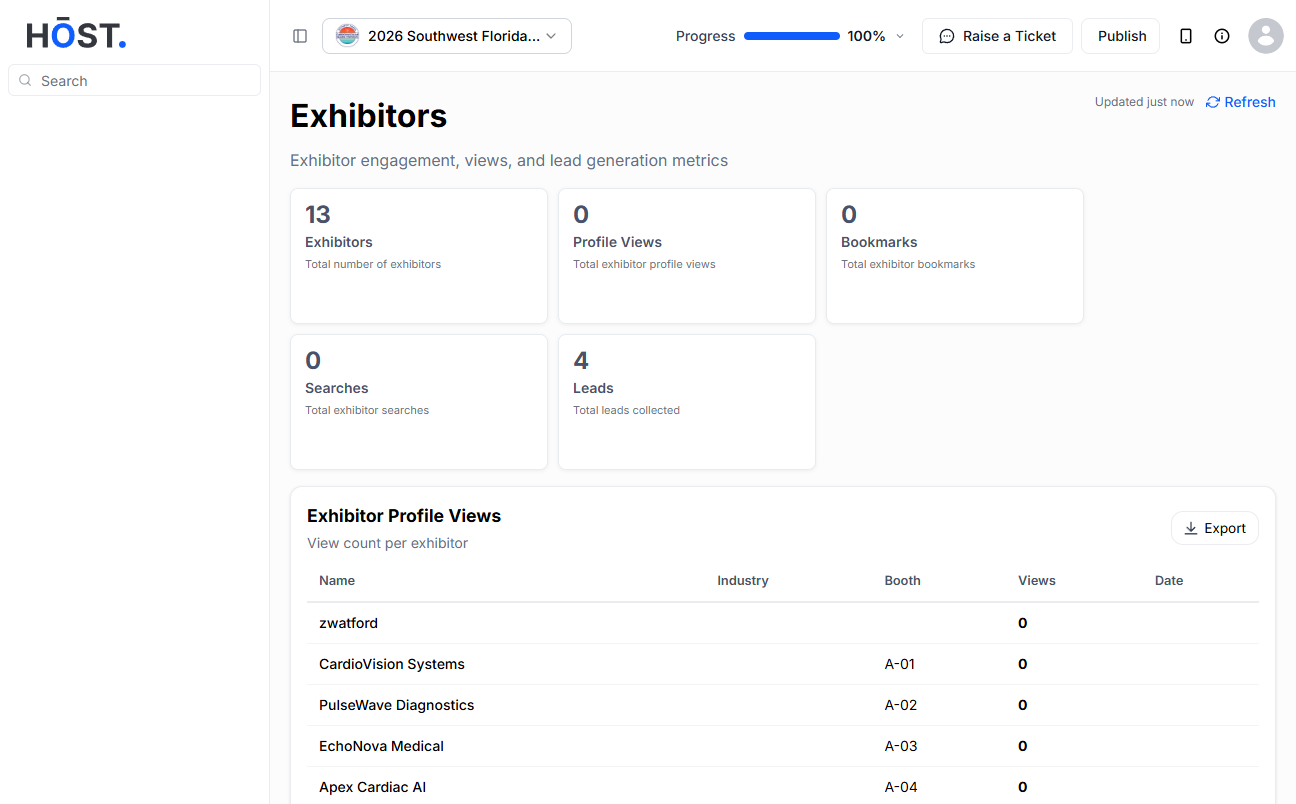Click the 'Updated just now' text
This screenshot has width=1296, height=804.
tap(1144, 102)
